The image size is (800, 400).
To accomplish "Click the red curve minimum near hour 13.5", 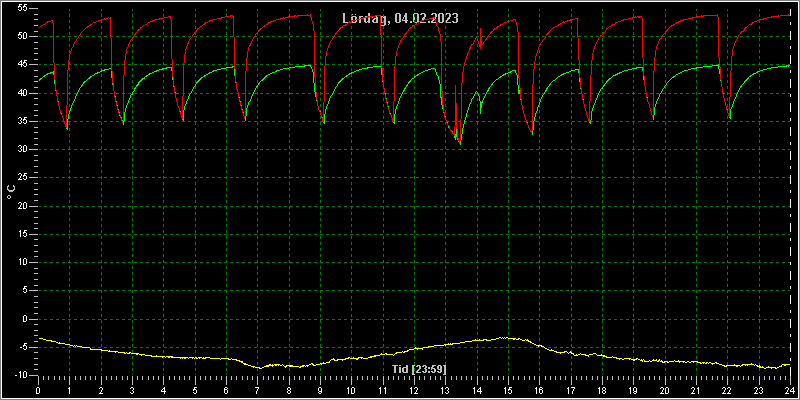I will click(460, 143).
